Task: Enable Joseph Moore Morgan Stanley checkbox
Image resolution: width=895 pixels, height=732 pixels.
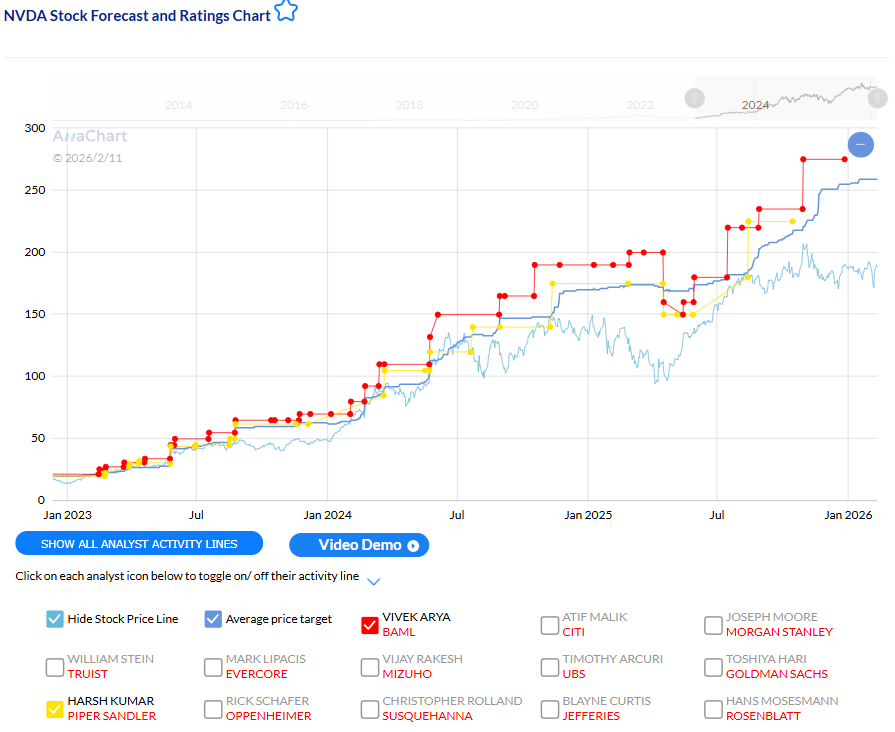Action: (x=713, y=625)
